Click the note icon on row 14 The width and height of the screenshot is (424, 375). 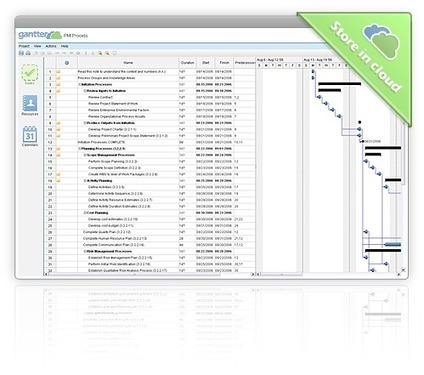click(58, 155)
